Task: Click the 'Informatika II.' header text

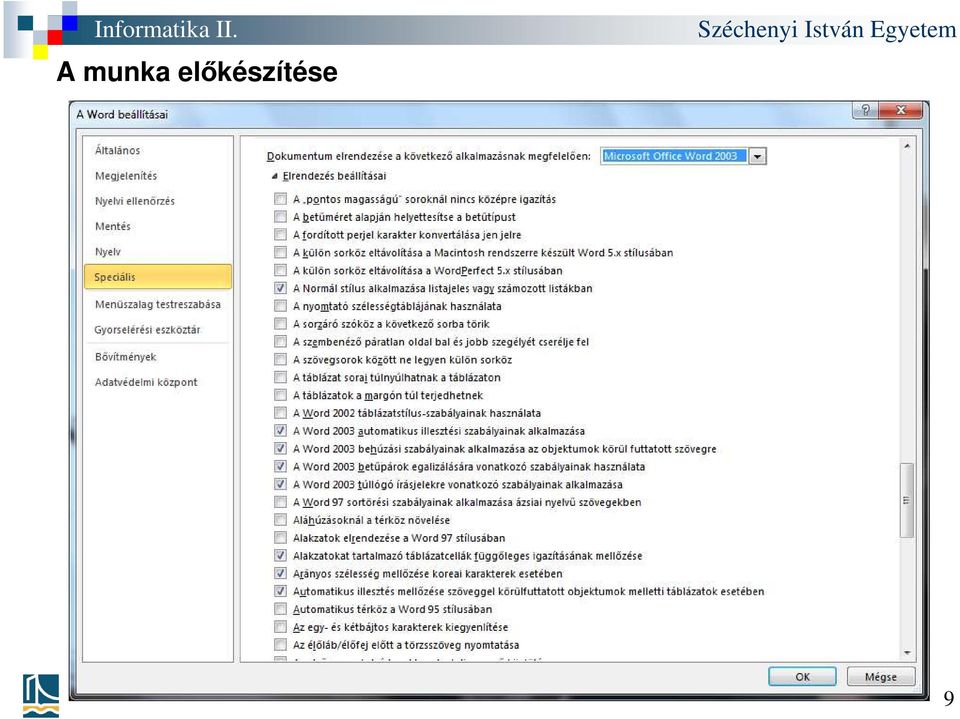Action: click(x=165, y=29)
